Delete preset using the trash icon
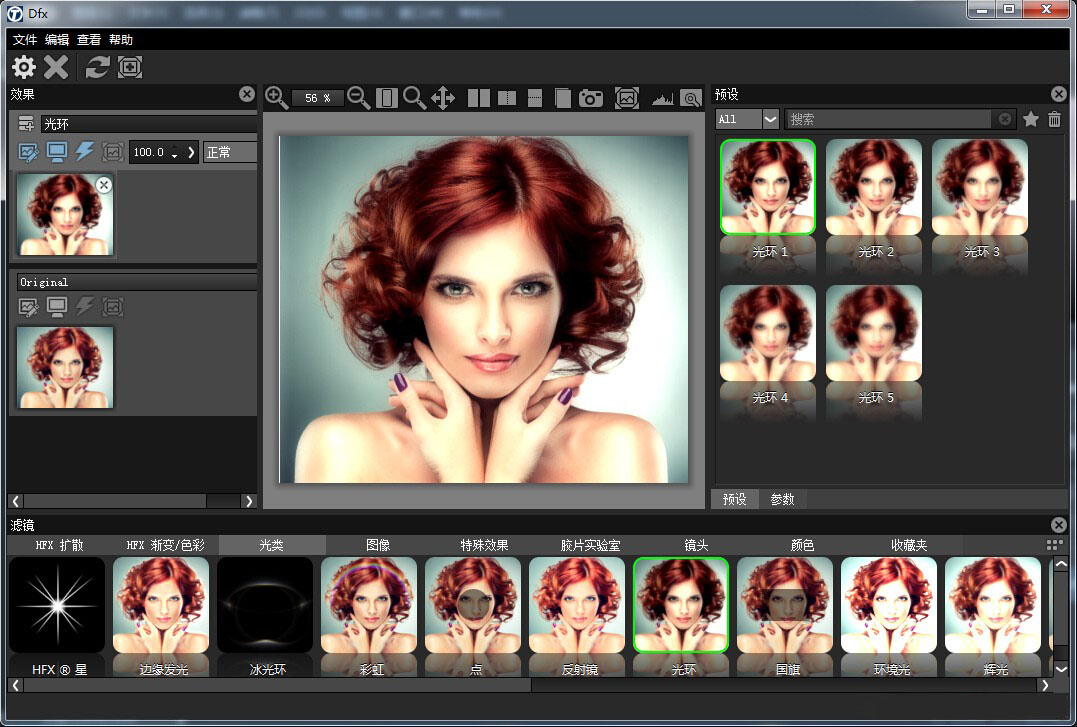The width and height of the screenshot is (1077, 727). pos(1054,119)
